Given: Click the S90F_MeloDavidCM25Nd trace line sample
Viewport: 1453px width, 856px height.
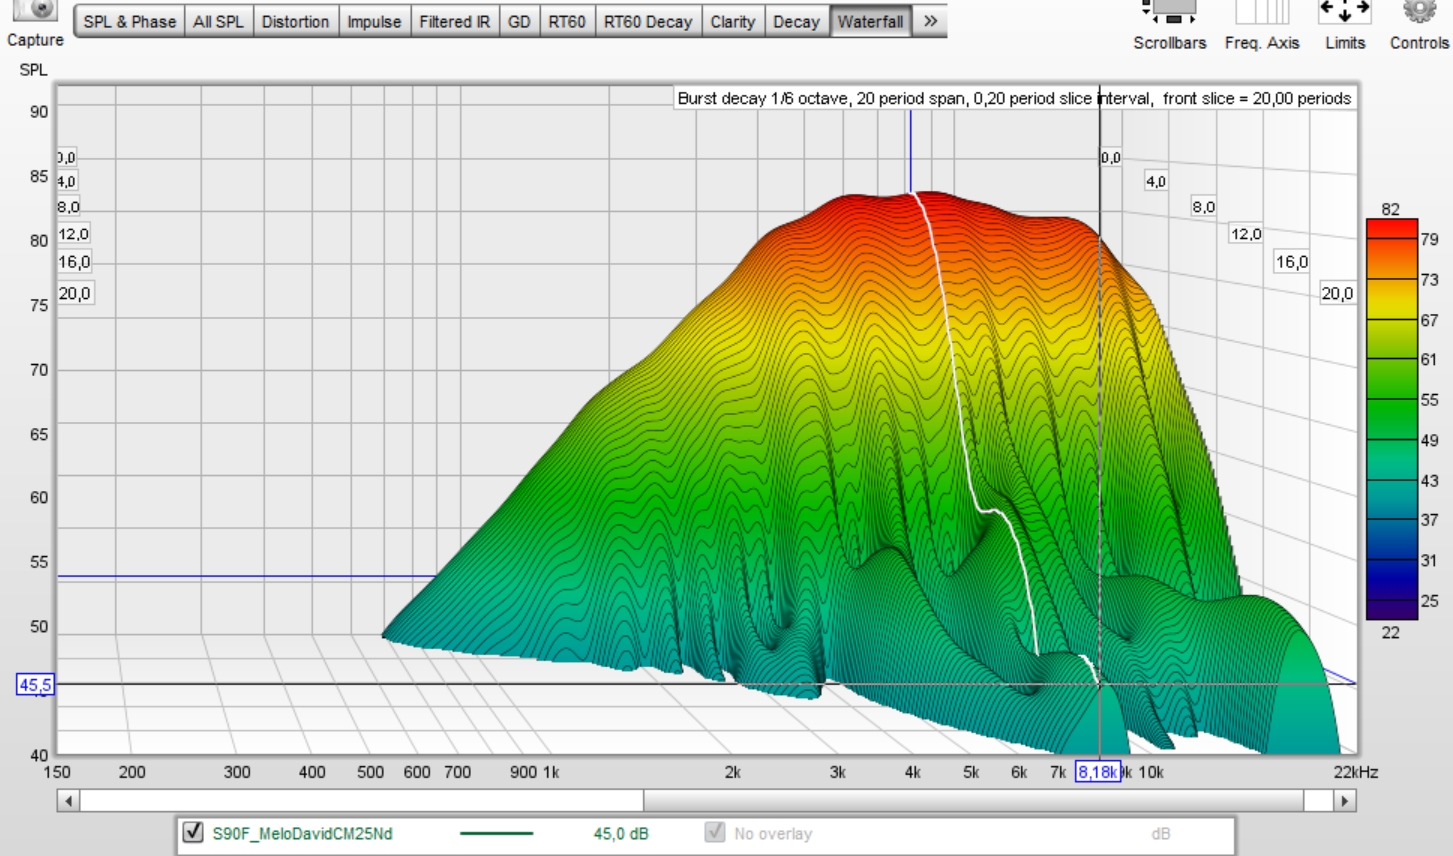Looking at the screenshot, I should pos(496,833).
